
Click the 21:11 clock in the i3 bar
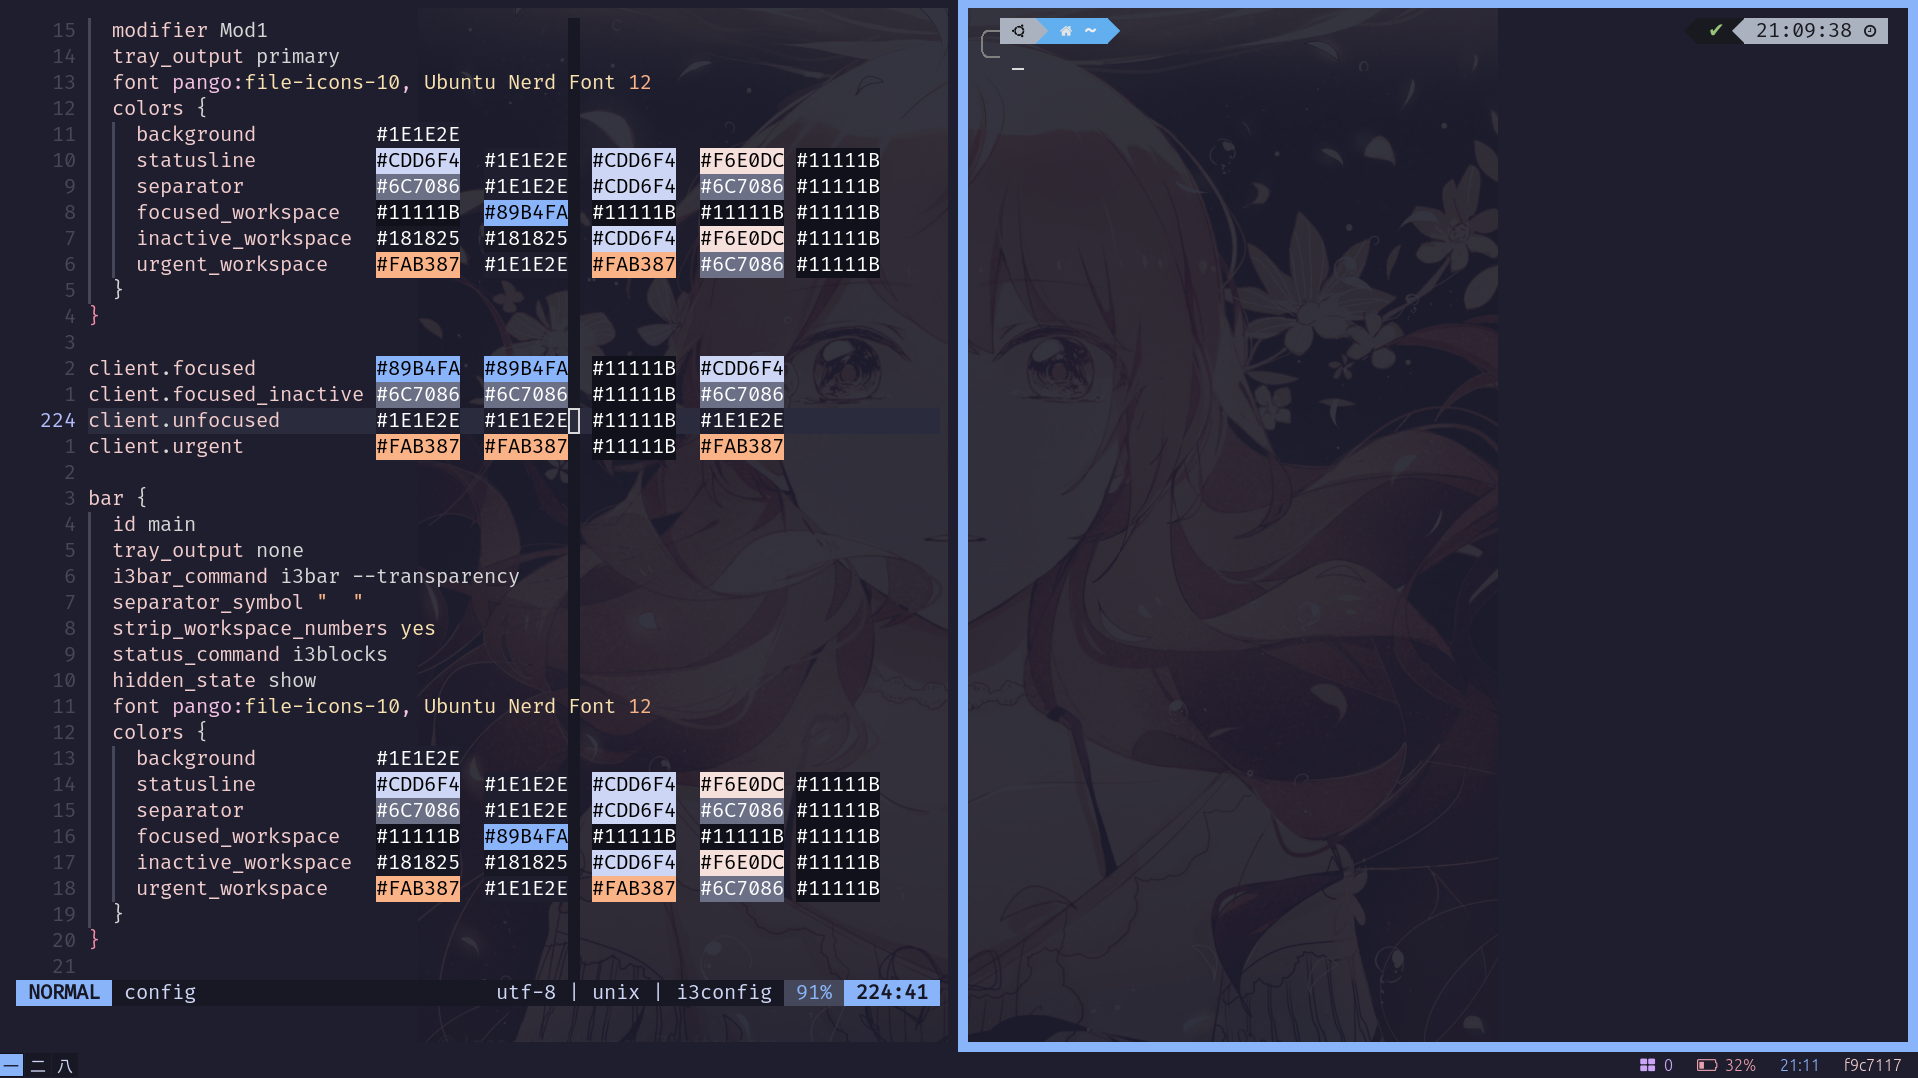[x=1799, y=1065]
